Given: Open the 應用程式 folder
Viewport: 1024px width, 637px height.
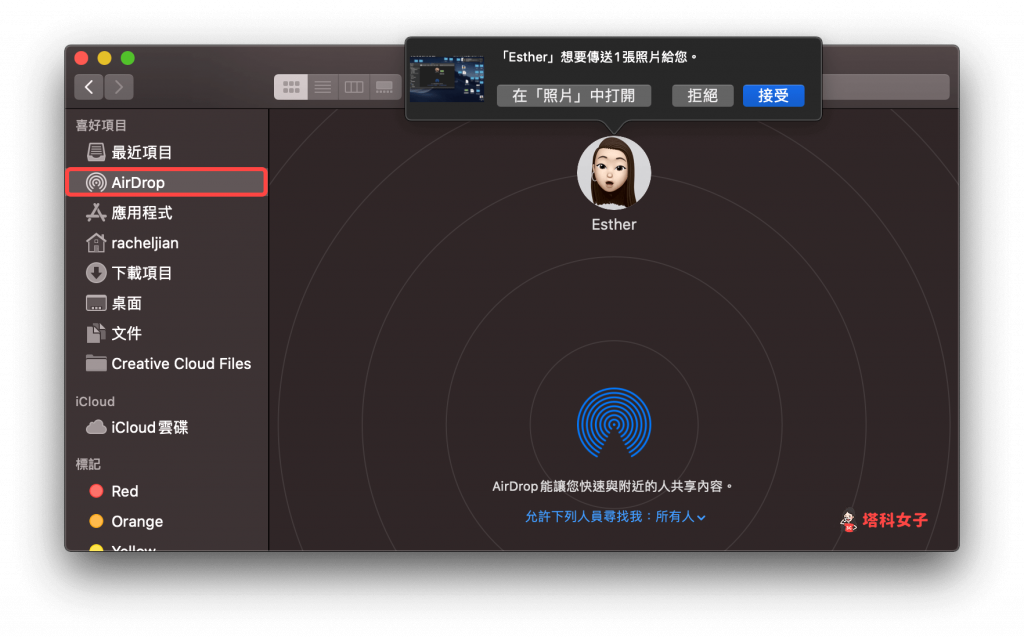Looking at the screenshot, I should (139, 212).
